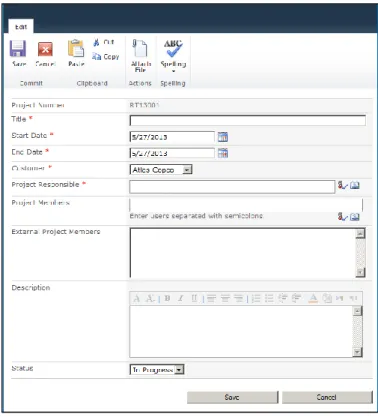Click the Attach File paperclip icon
The height and width of the screenshot is (417, 378).
140,49
